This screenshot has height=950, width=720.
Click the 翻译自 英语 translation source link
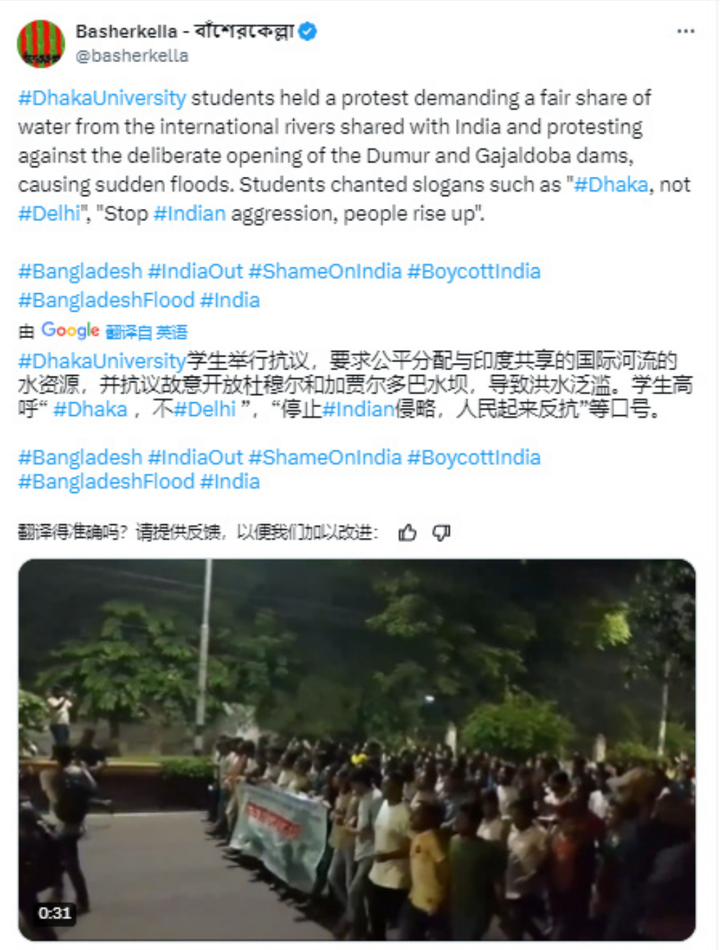click(x=146, y=332)
